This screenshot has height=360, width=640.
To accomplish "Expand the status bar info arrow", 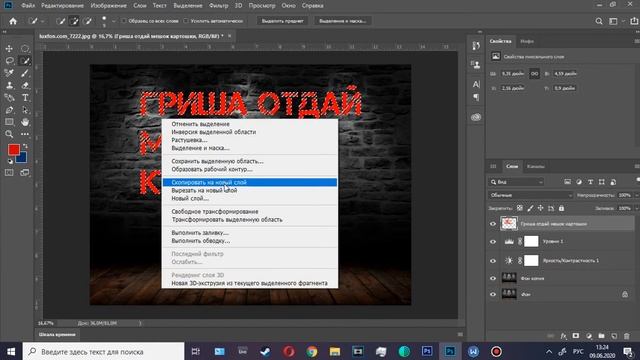I will pyautogui.click(x=140, y=323).
